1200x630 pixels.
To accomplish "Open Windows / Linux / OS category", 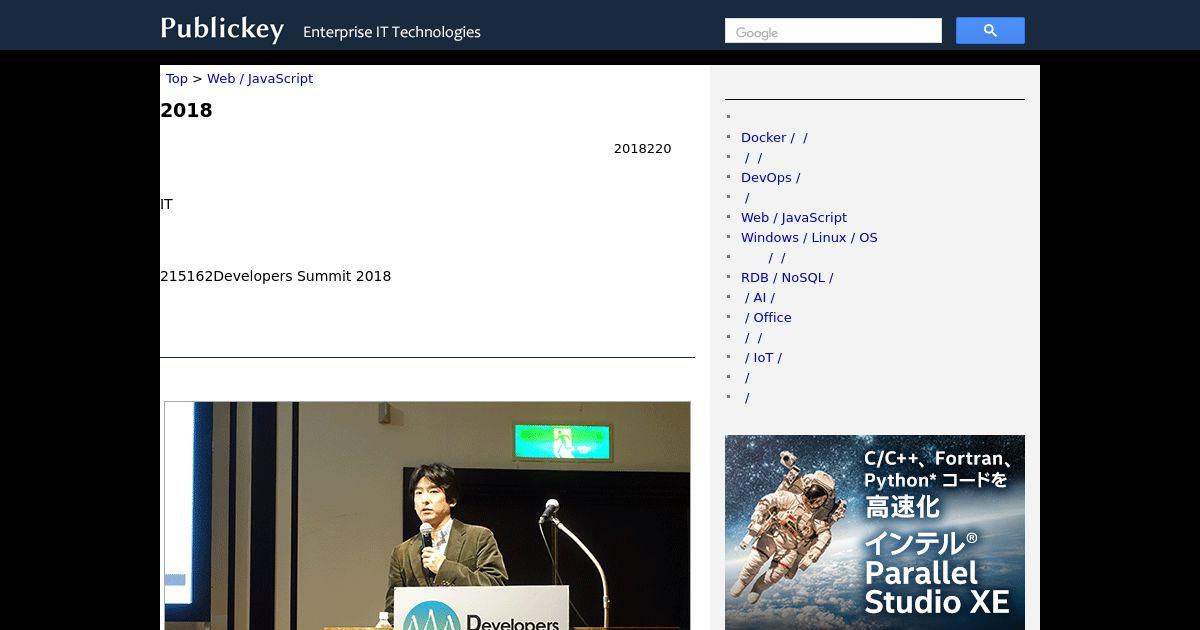I will click(809, 238).
